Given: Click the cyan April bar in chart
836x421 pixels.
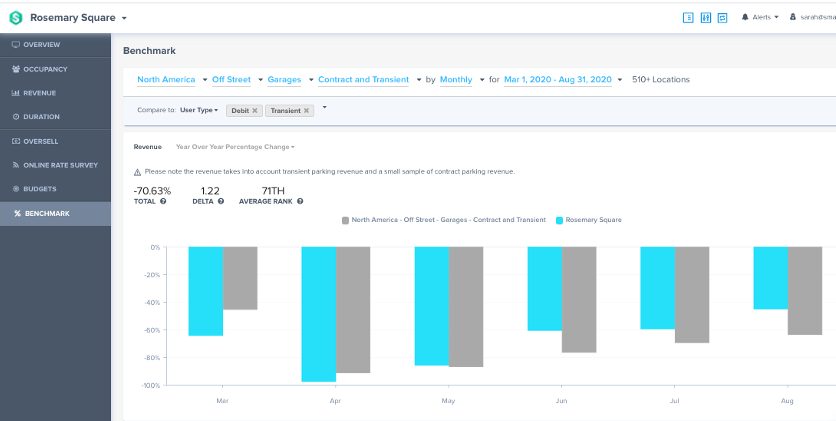Looking at the screenshot, I should 319,313.
